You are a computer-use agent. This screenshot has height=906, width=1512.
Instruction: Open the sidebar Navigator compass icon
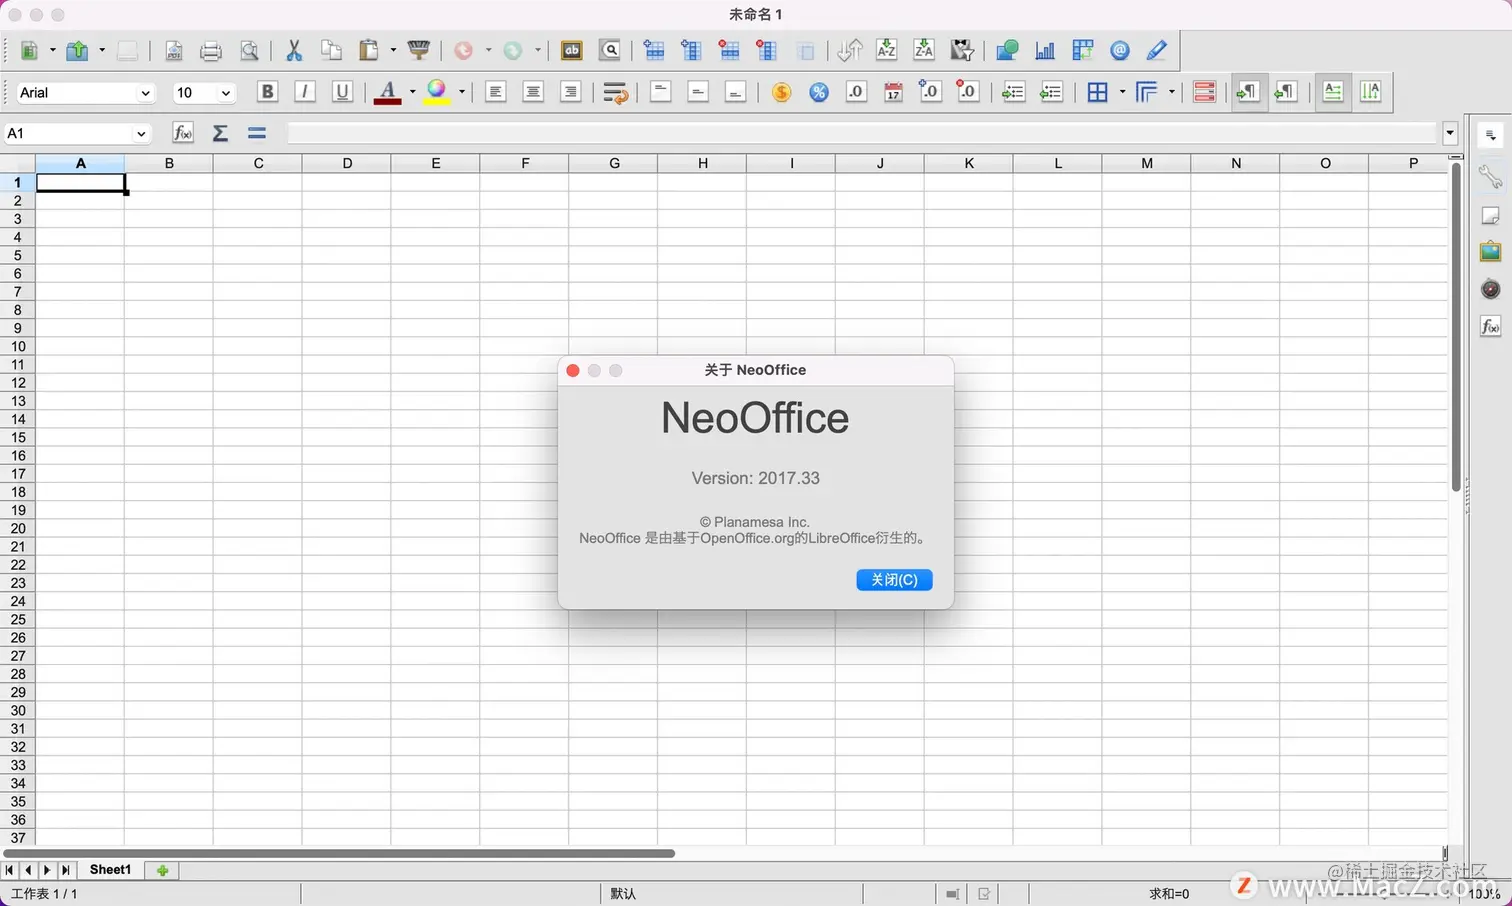[x=1490, y=289]
